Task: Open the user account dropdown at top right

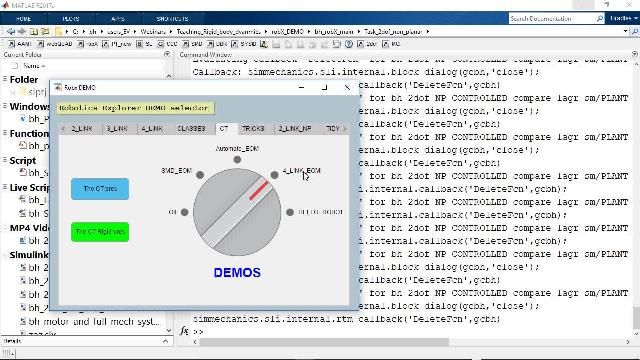Action: click(624, 18)
